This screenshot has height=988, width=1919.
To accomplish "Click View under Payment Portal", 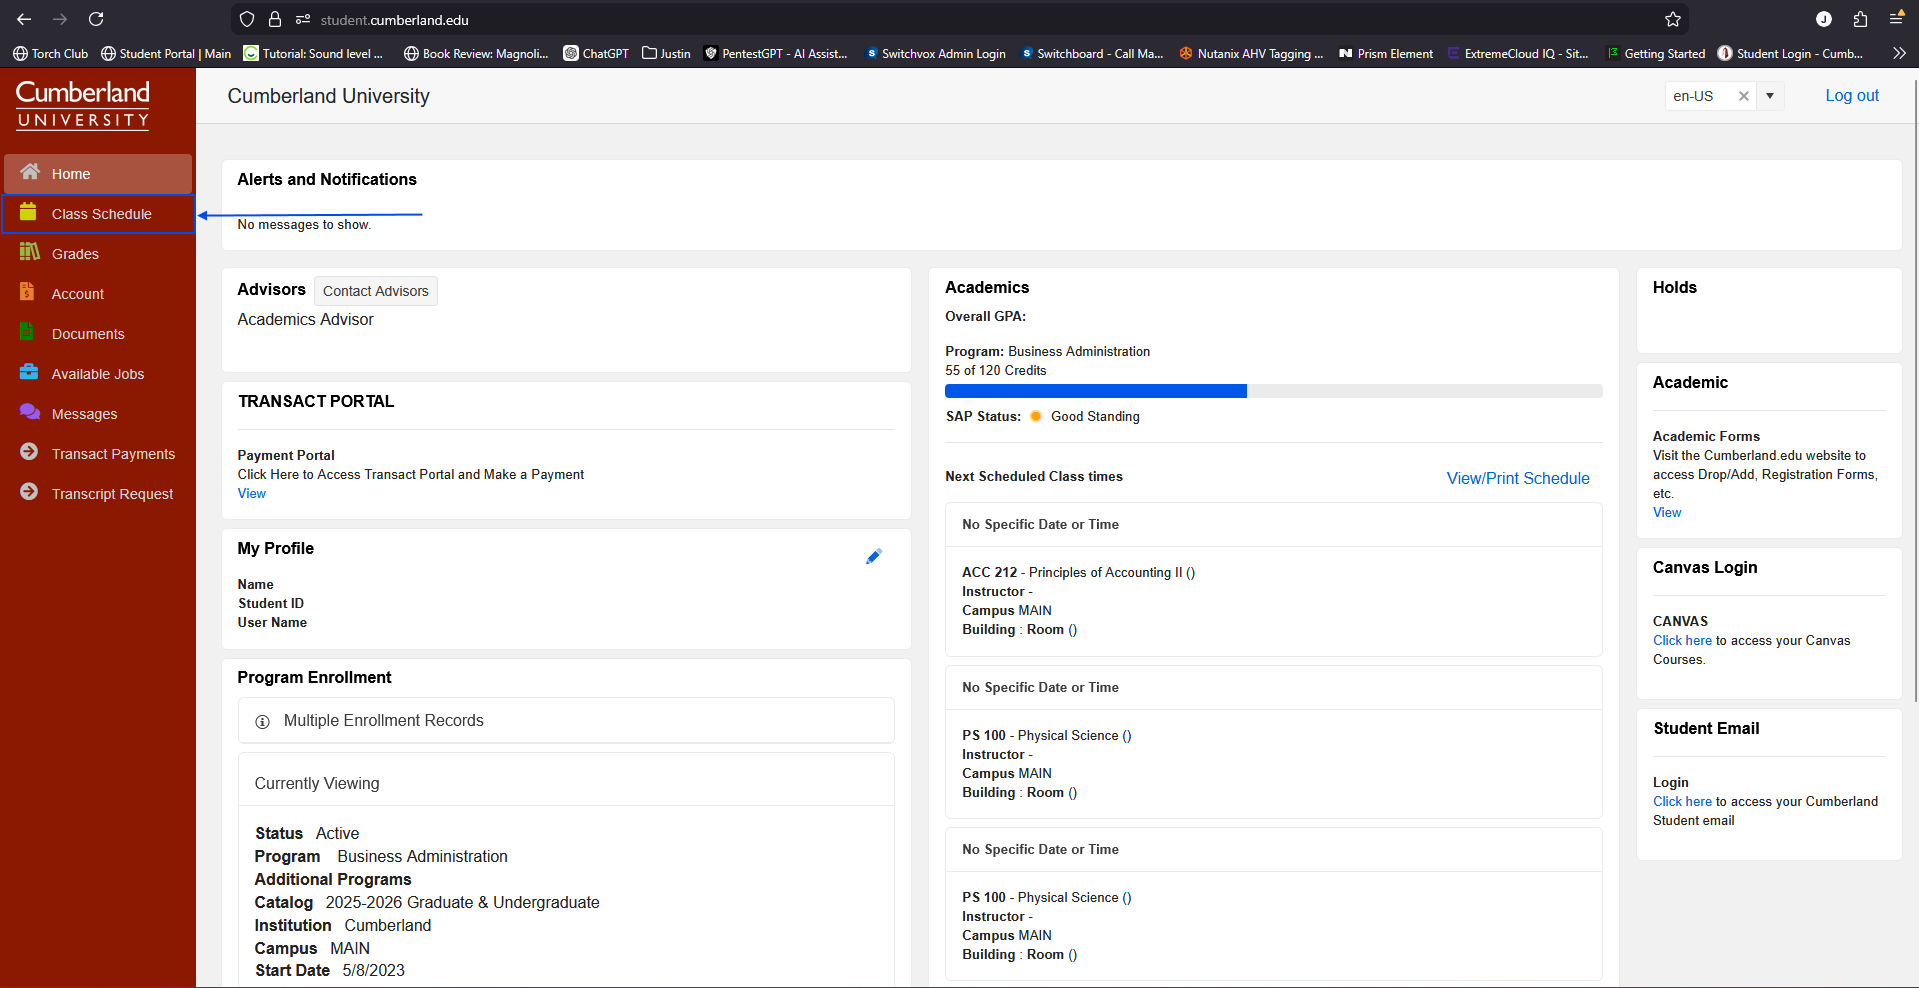I will tap(252, 493).
